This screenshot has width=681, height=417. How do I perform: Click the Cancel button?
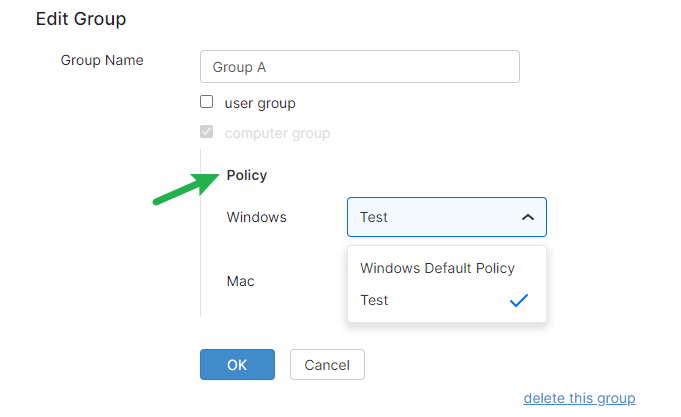click(327, 365)
